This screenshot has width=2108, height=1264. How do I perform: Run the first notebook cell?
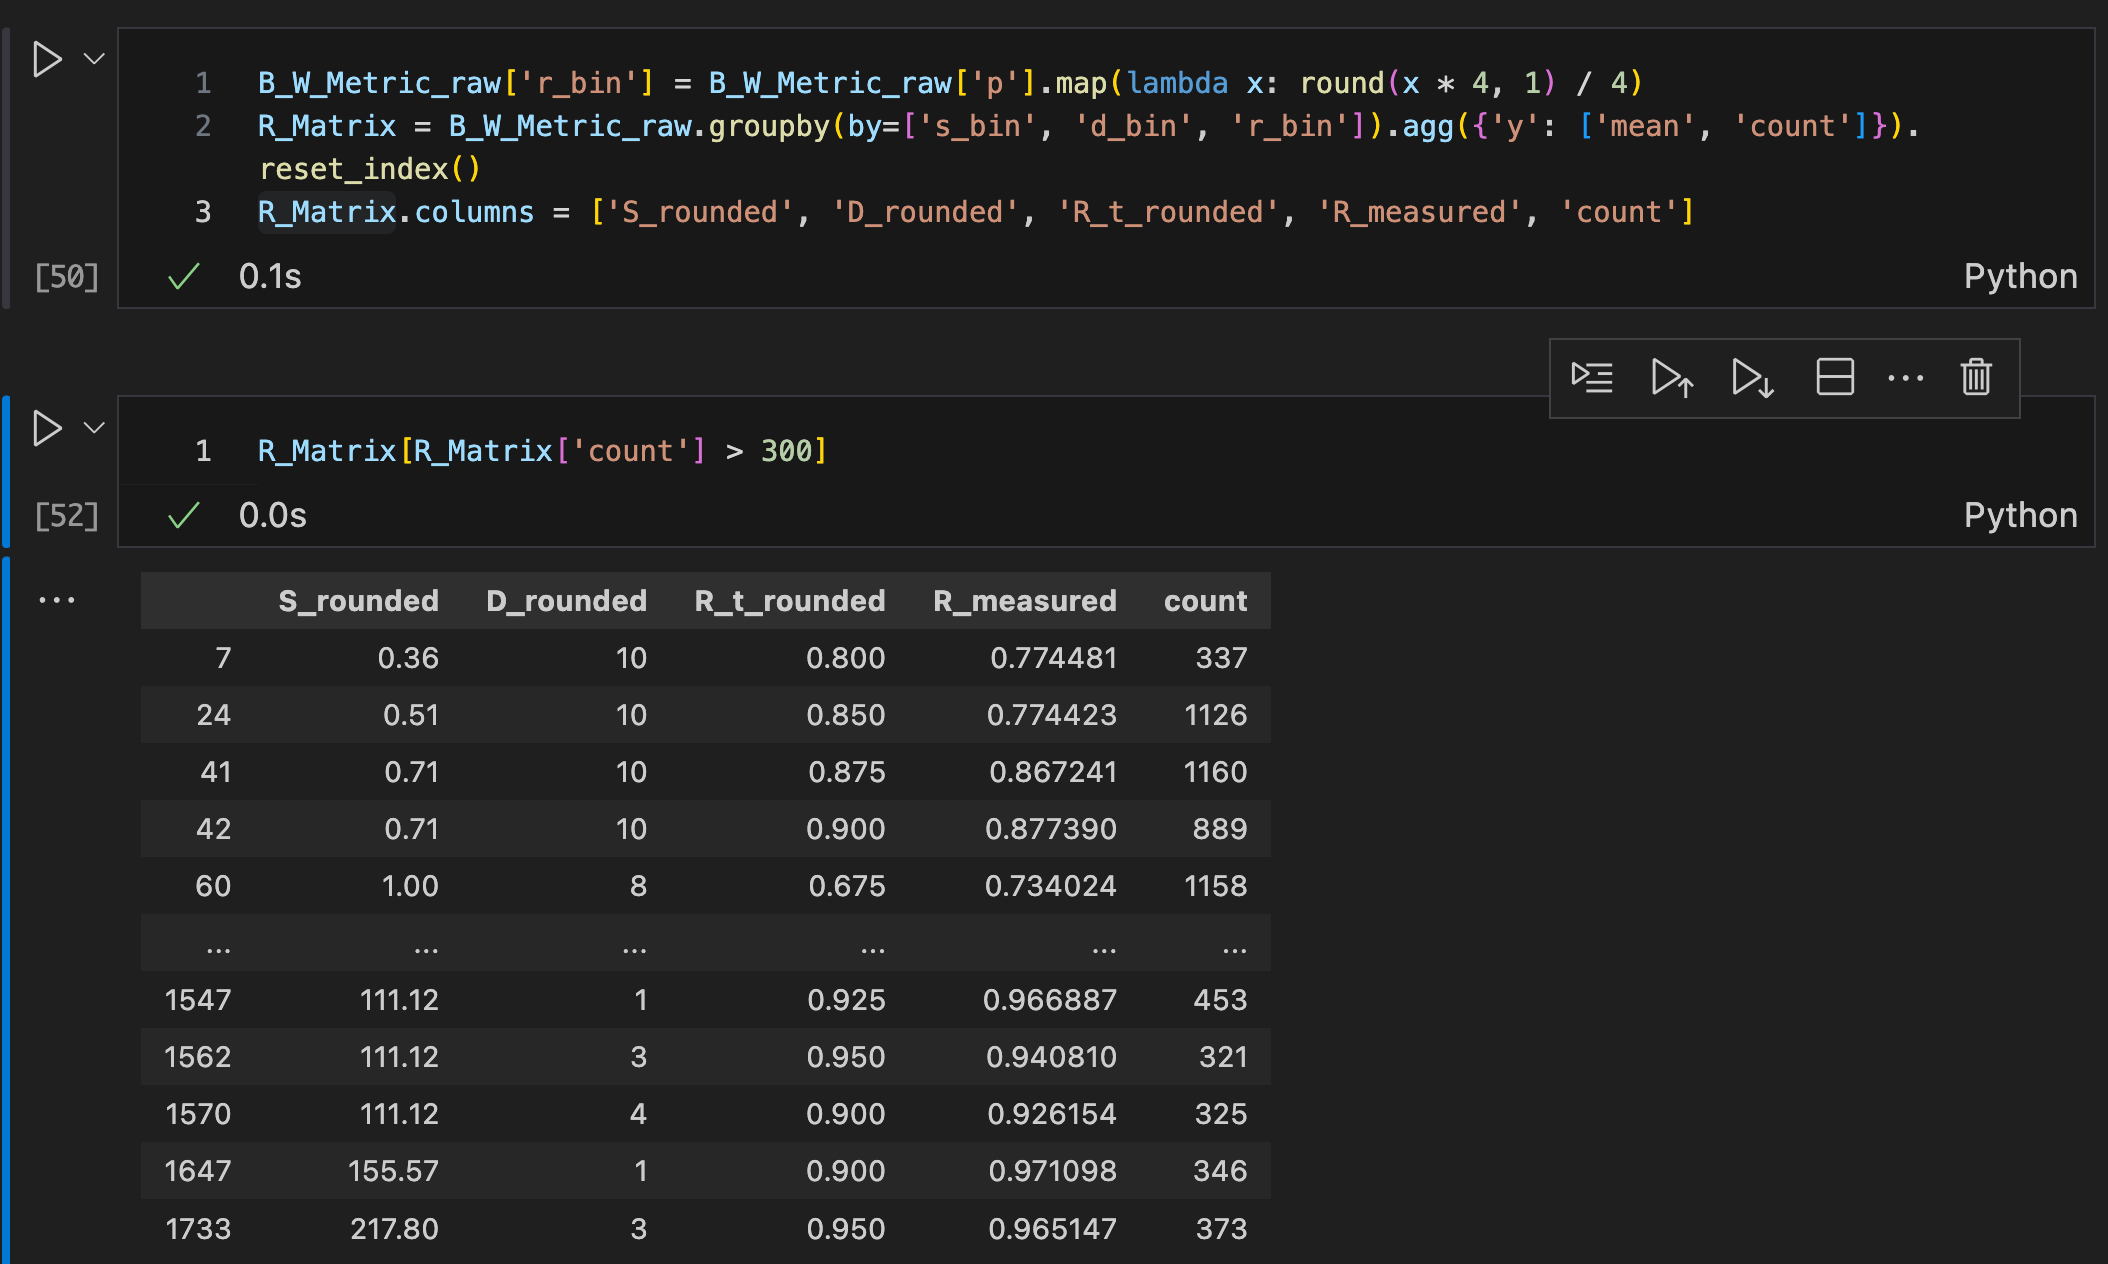click(44, 58)
